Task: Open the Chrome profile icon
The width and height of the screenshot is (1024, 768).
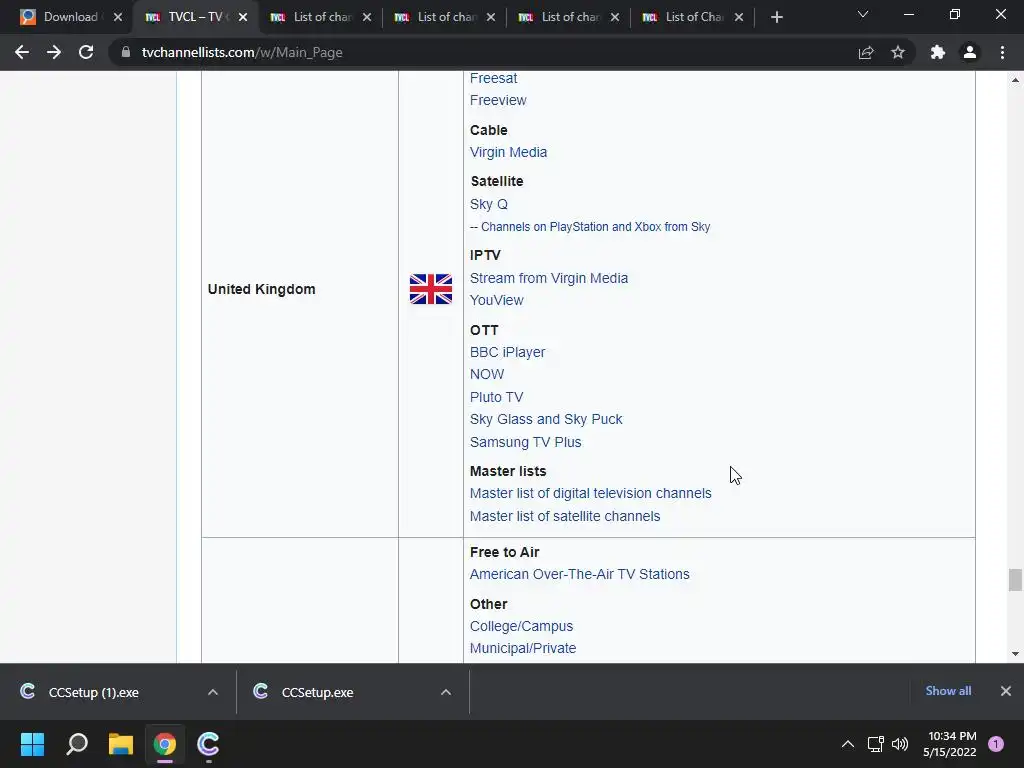Action: [970, 52]
